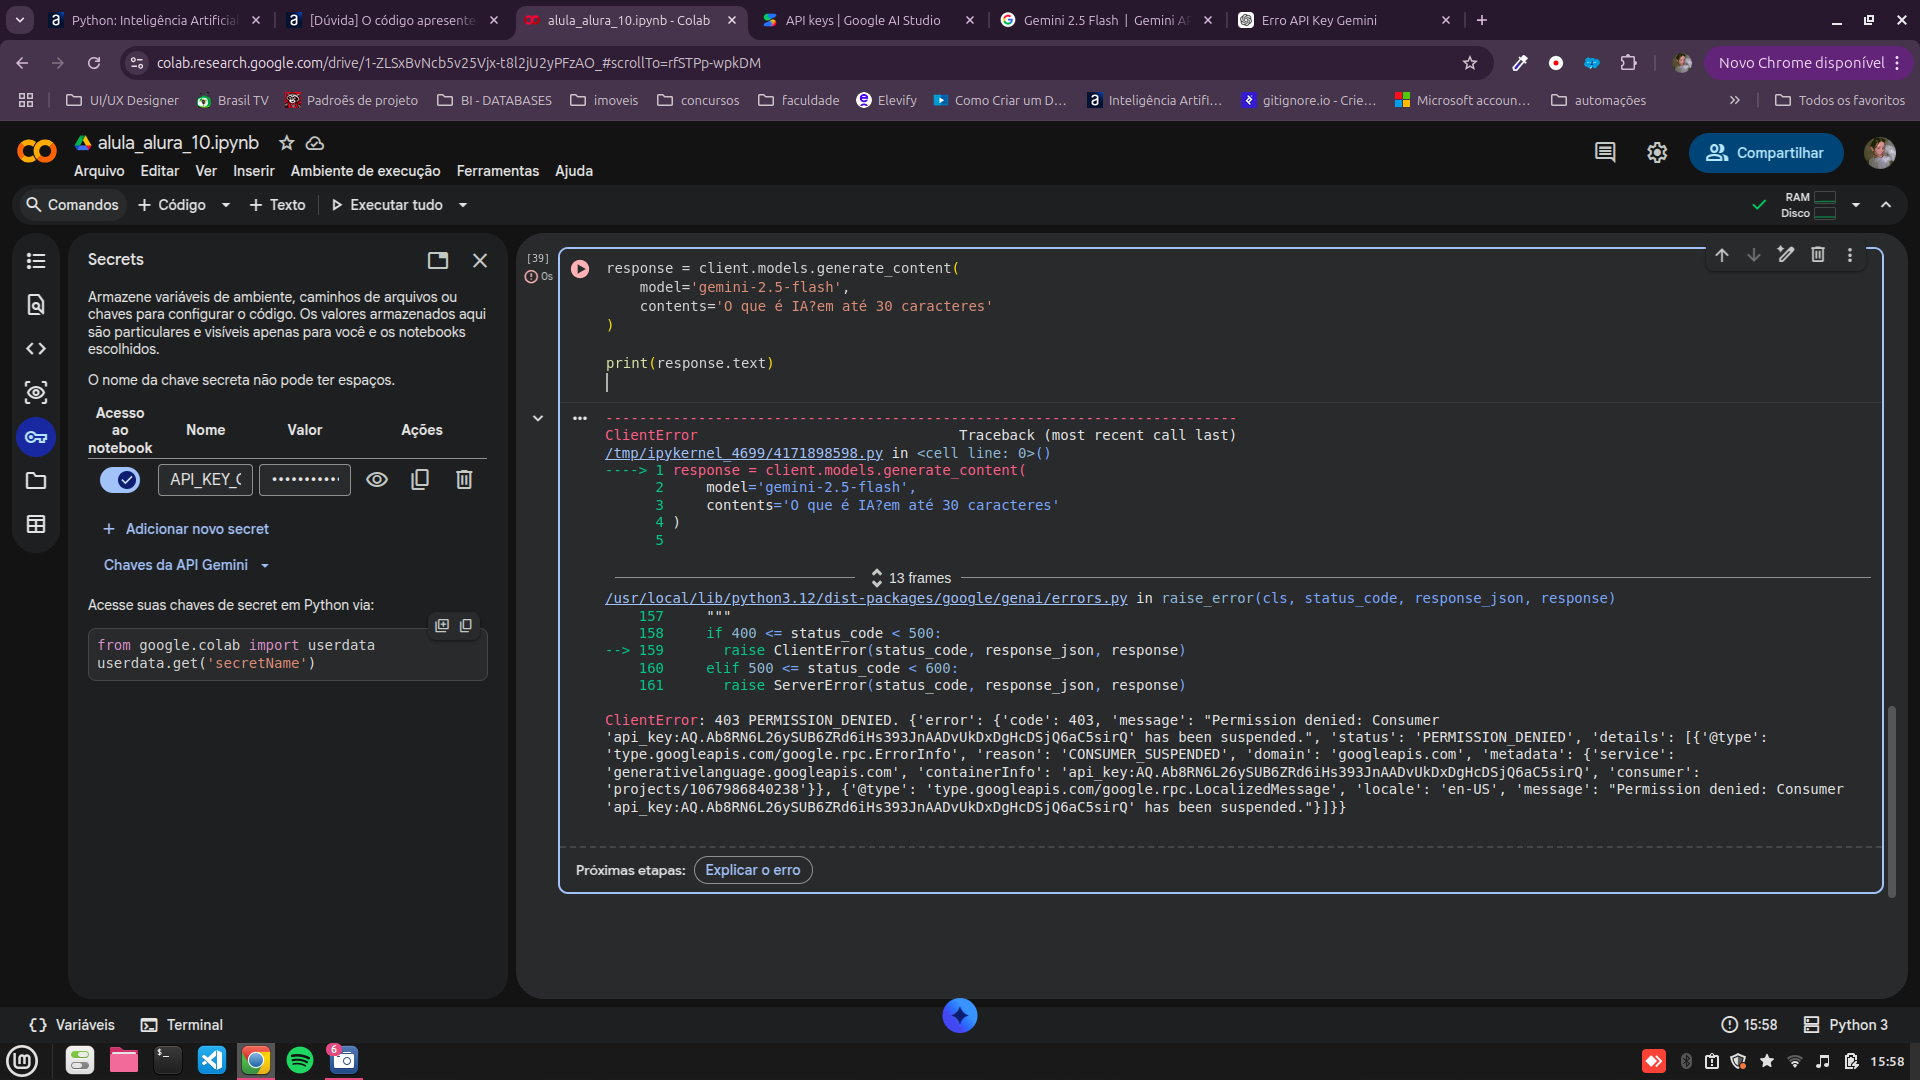This screenshot has width=1920, height=1080.
Task: Open the Variáveis panel
Action: pyautogui.click(x=72, y=1025)
